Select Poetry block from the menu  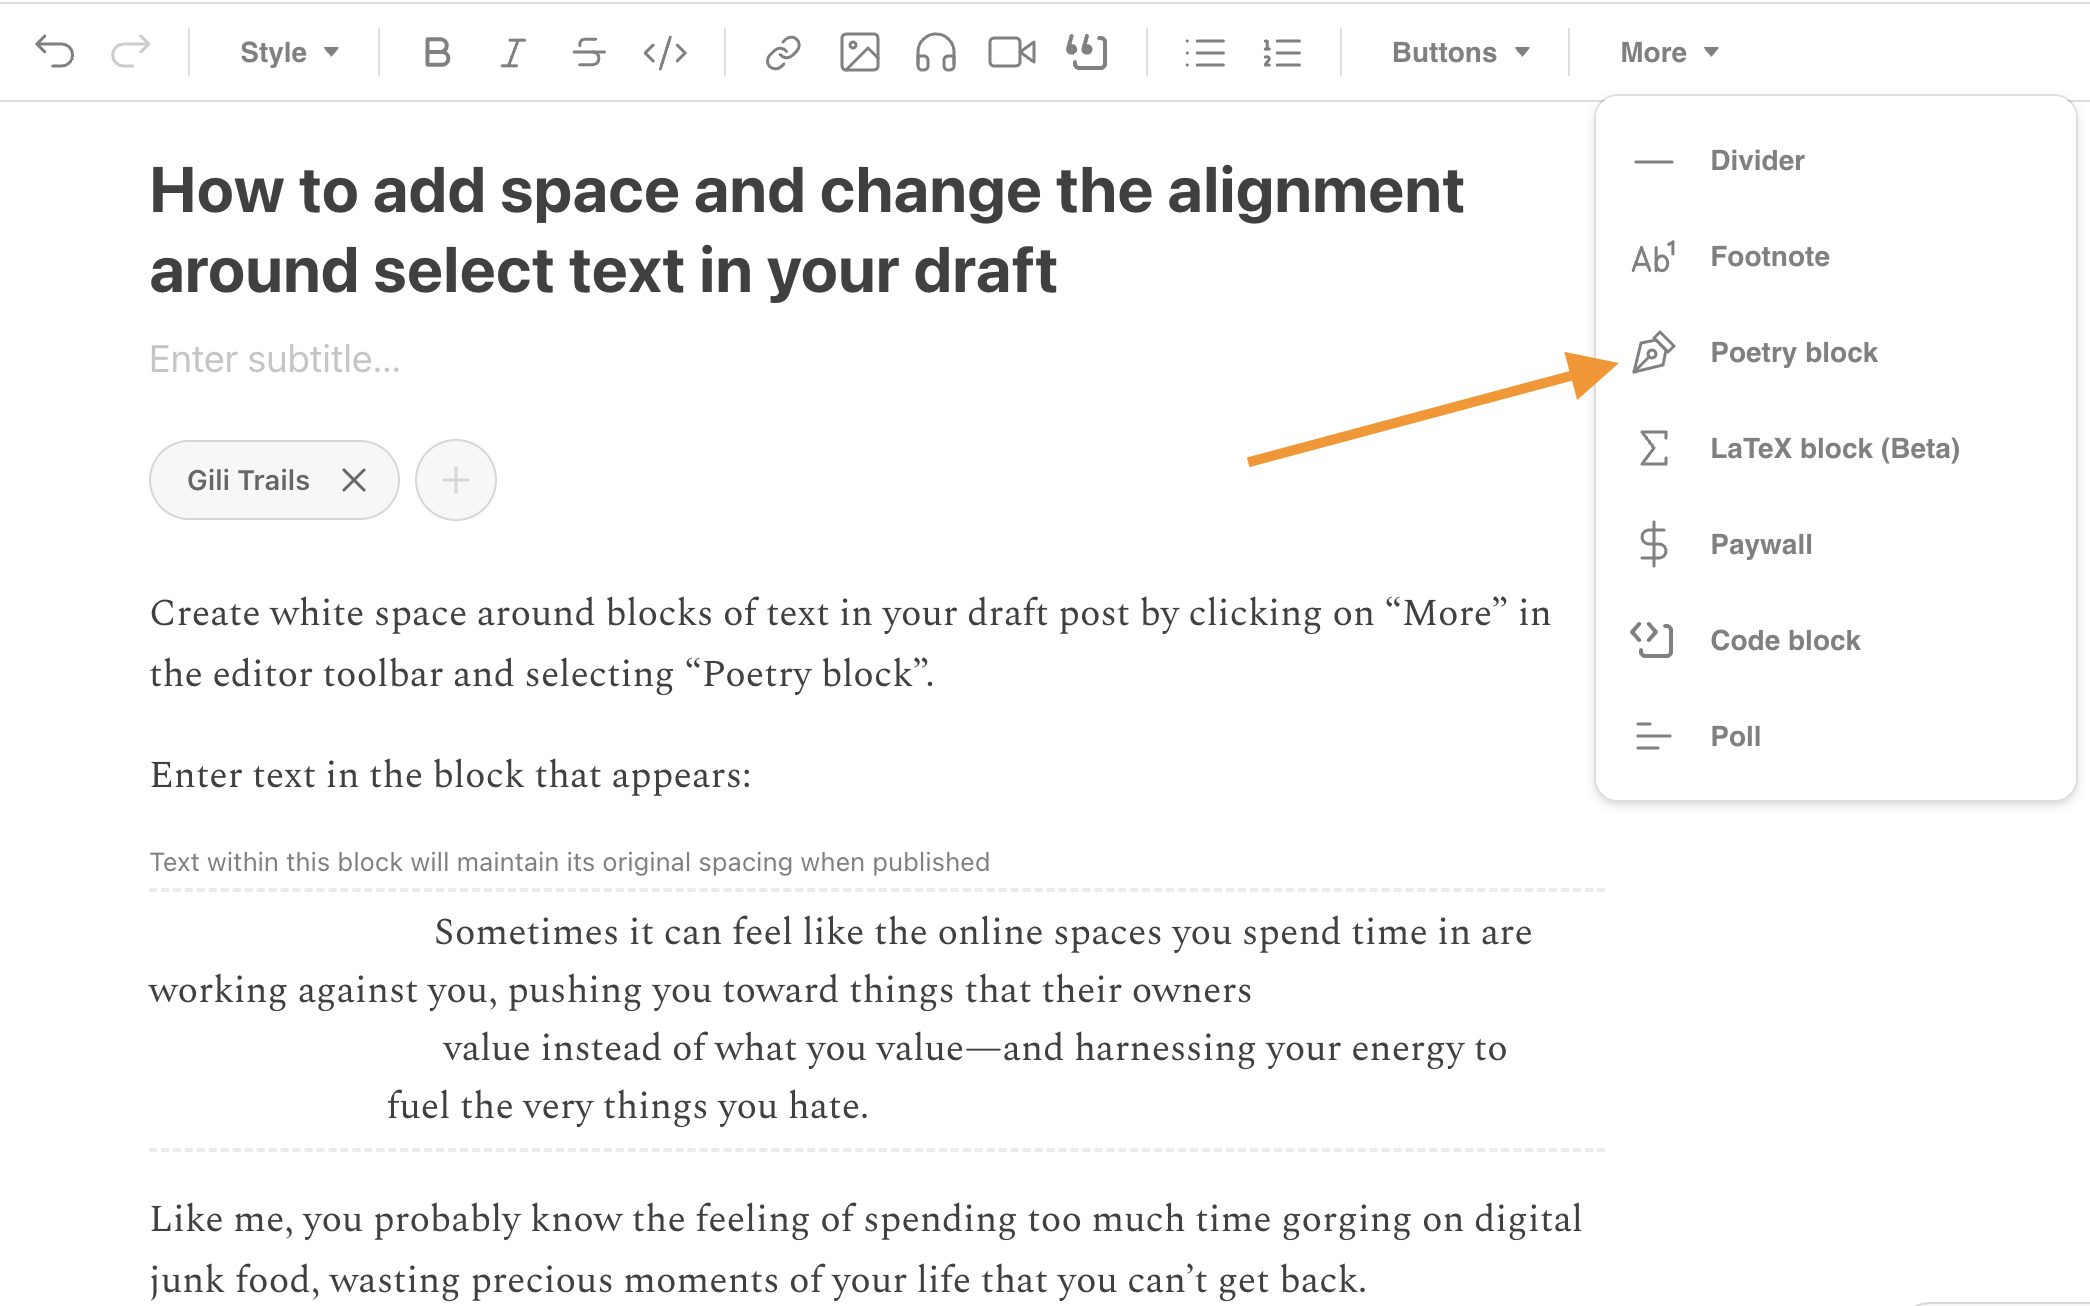tap(1793, 352)
